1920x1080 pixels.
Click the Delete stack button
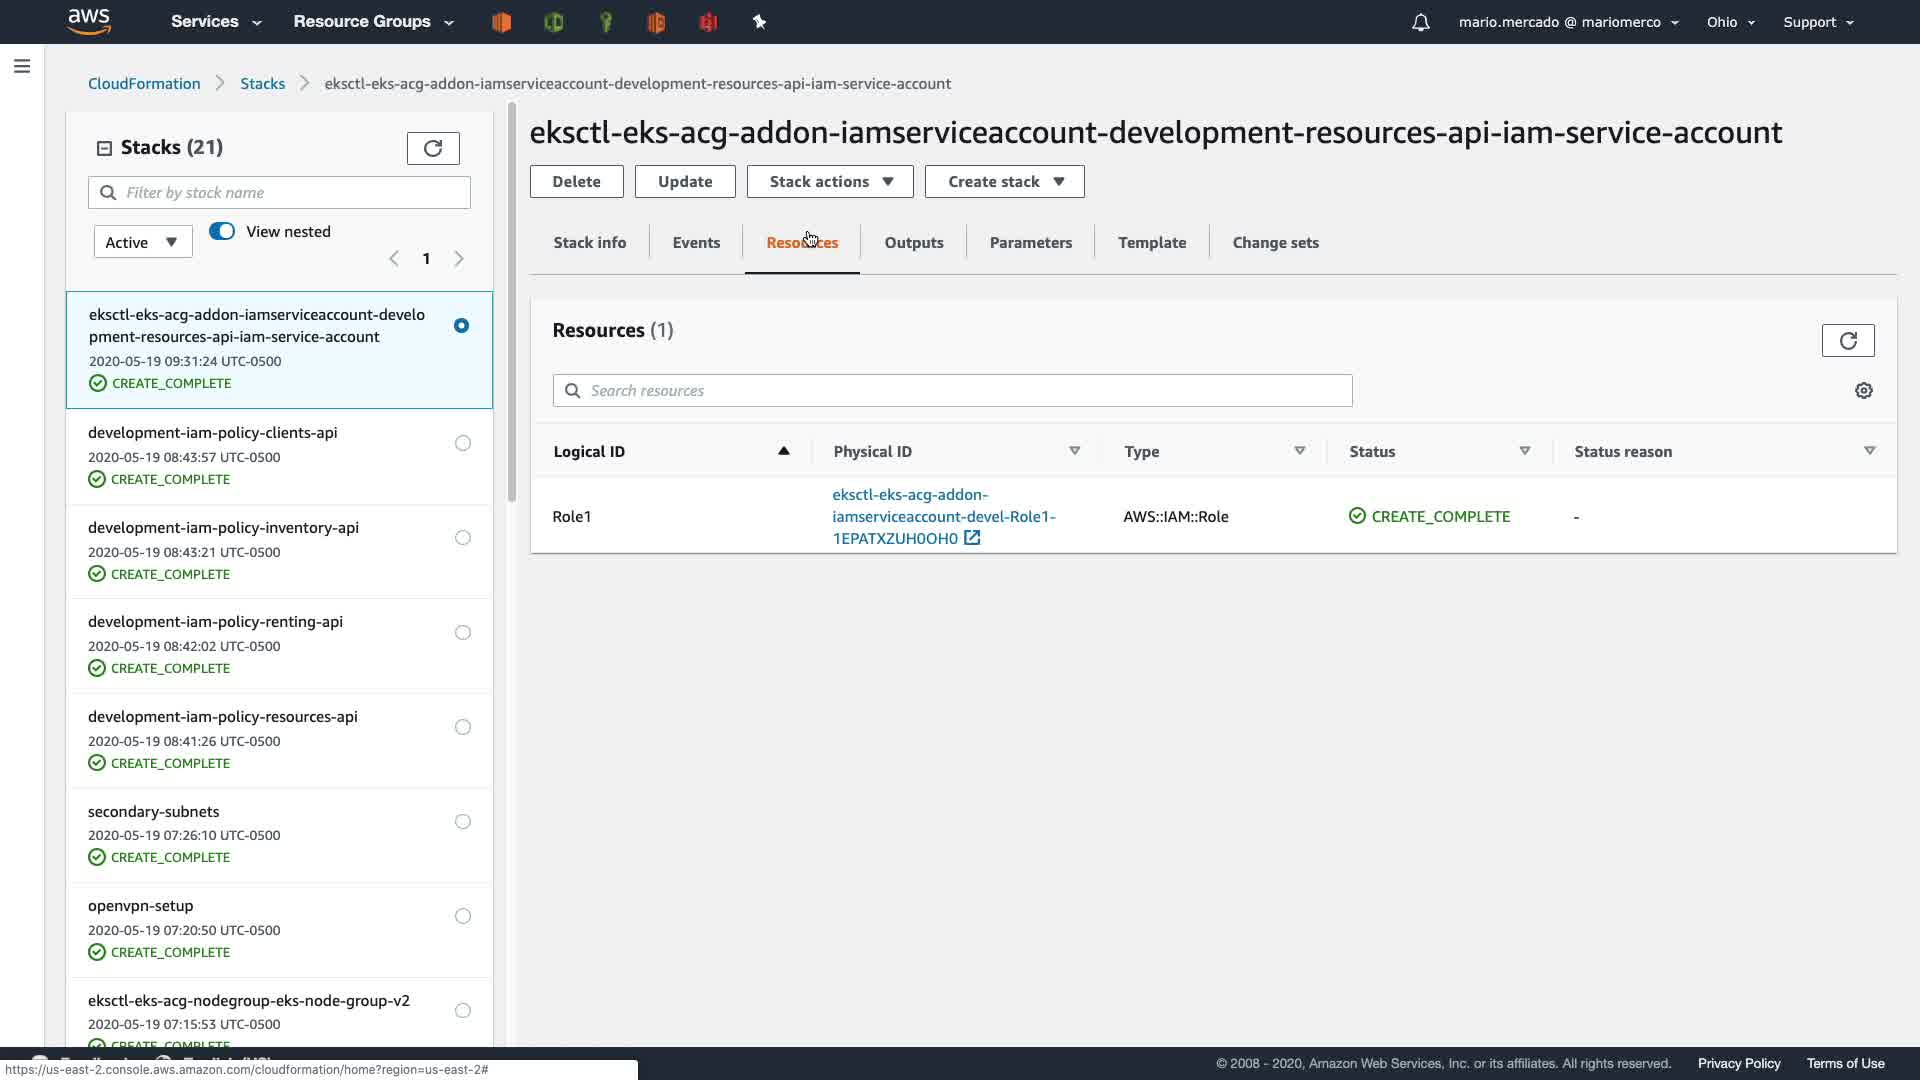576,181
